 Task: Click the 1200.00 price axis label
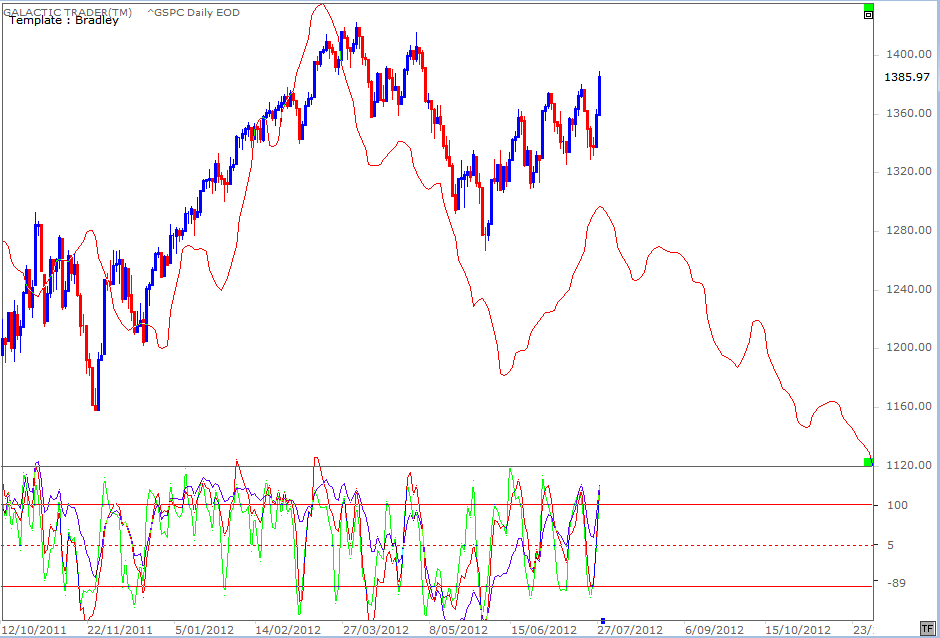(x=911, y=348)
